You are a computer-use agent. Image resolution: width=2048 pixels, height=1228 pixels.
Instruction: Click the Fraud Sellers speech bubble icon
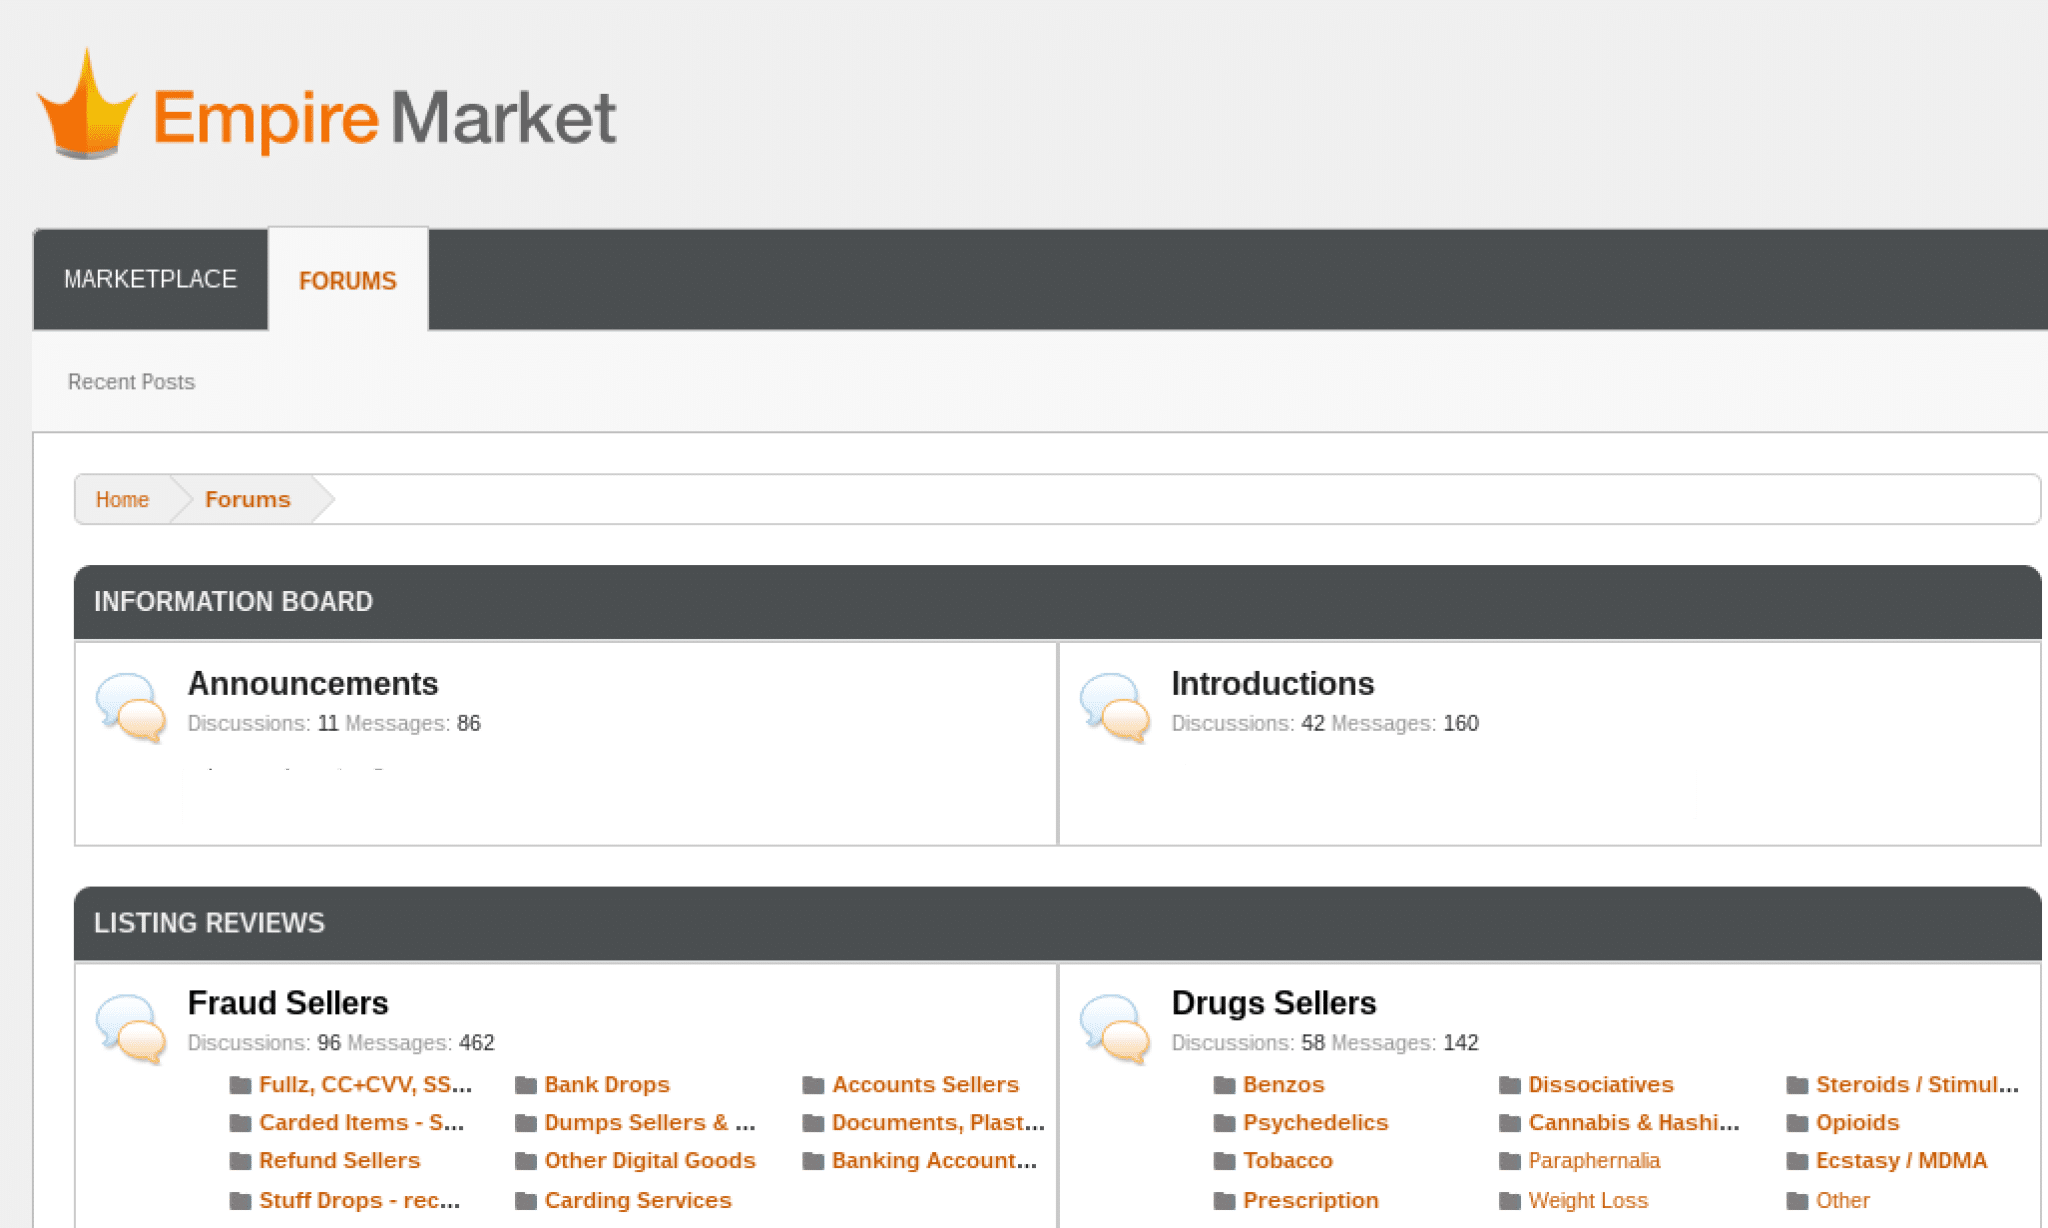[131, 1028]
